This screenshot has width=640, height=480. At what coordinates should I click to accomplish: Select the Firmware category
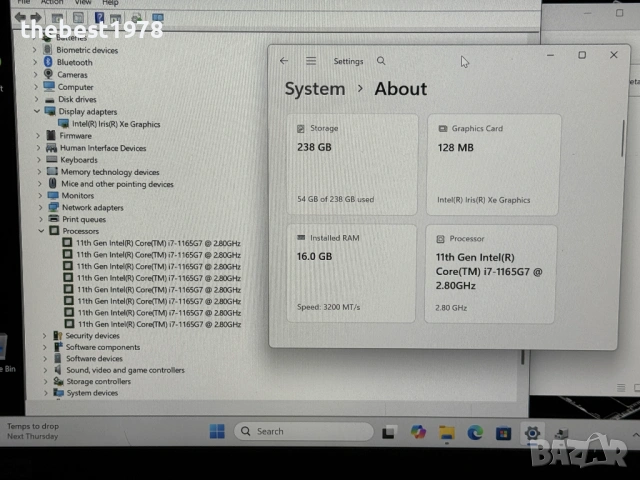[76, 136]
